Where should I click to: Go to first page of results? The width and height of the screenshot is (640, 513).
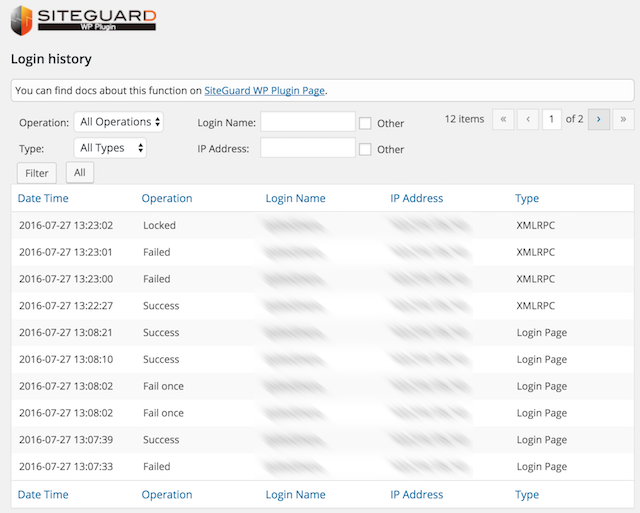503,119
